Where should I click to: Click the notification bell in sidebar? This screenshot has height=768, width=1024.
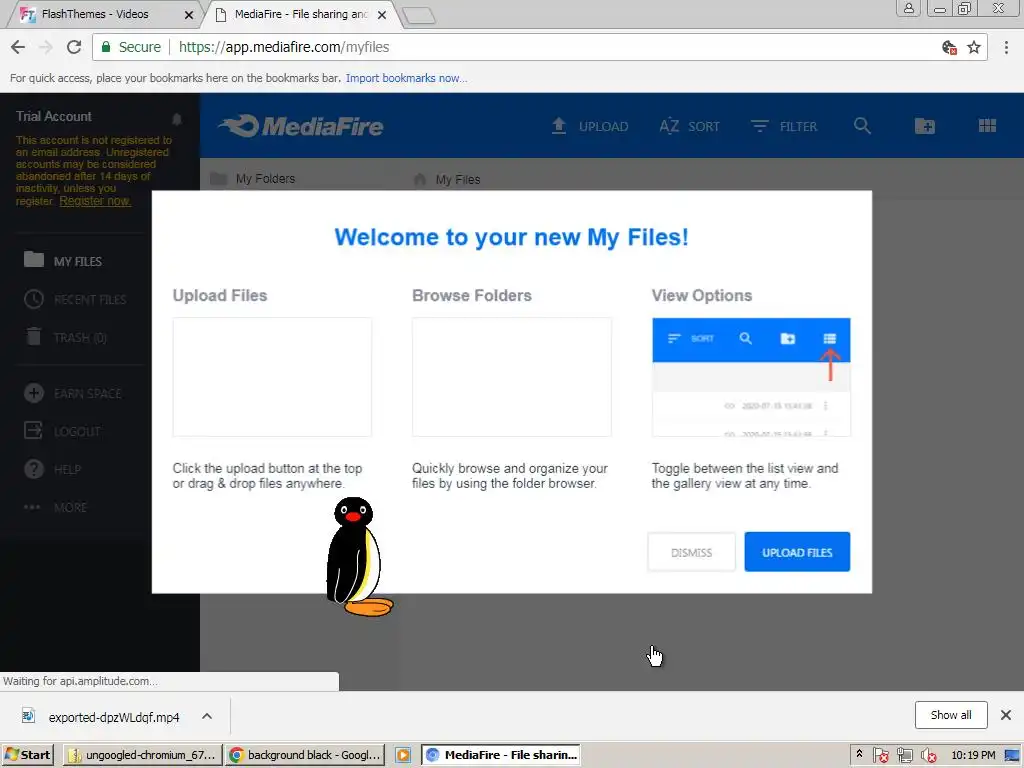click(x=176, y=118)
